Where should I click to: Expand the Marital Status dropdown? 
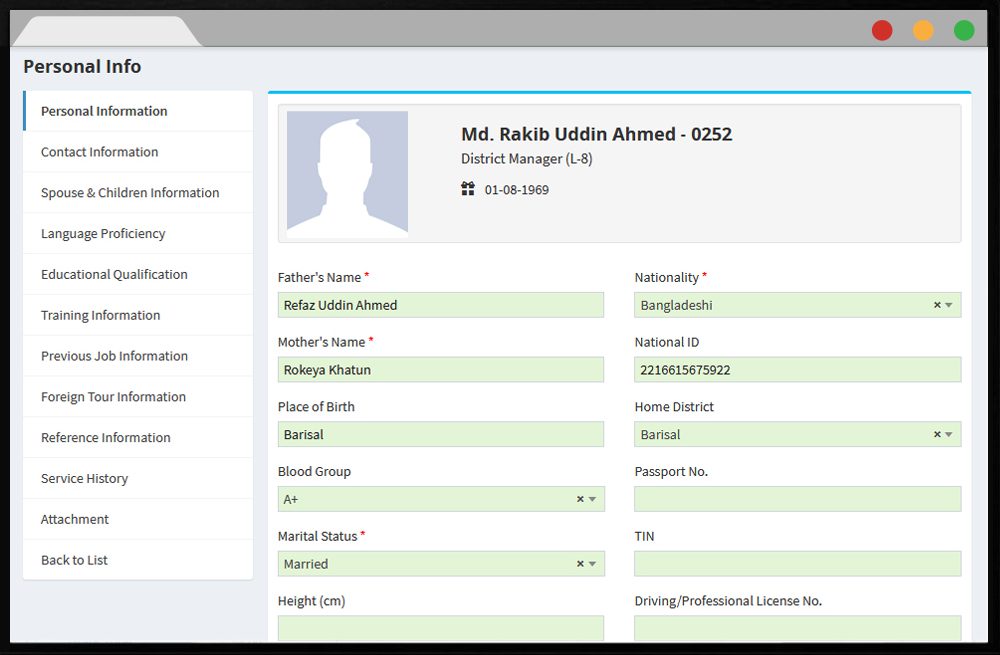pos(592,564)
